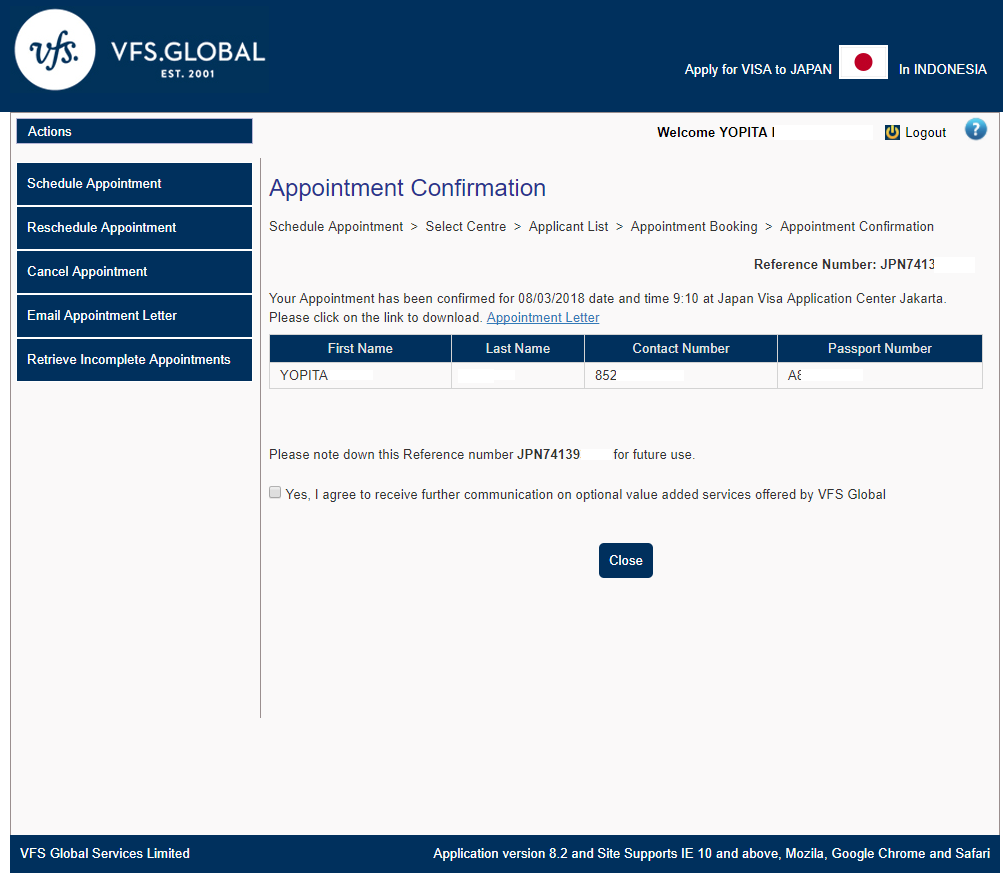Click the Actions panel header
Screen dimensions: 1003x881
tap(134, 131)
